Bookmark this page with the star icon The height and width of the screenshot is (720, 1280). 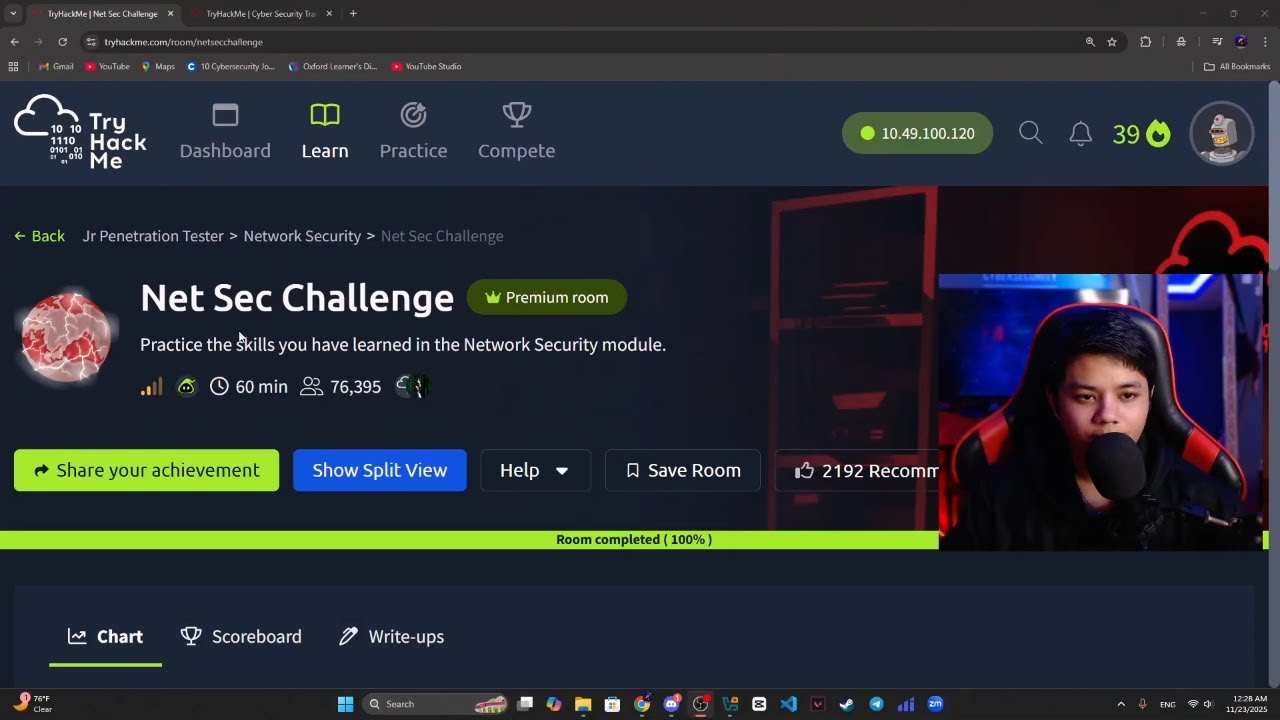click(1112, 42)
